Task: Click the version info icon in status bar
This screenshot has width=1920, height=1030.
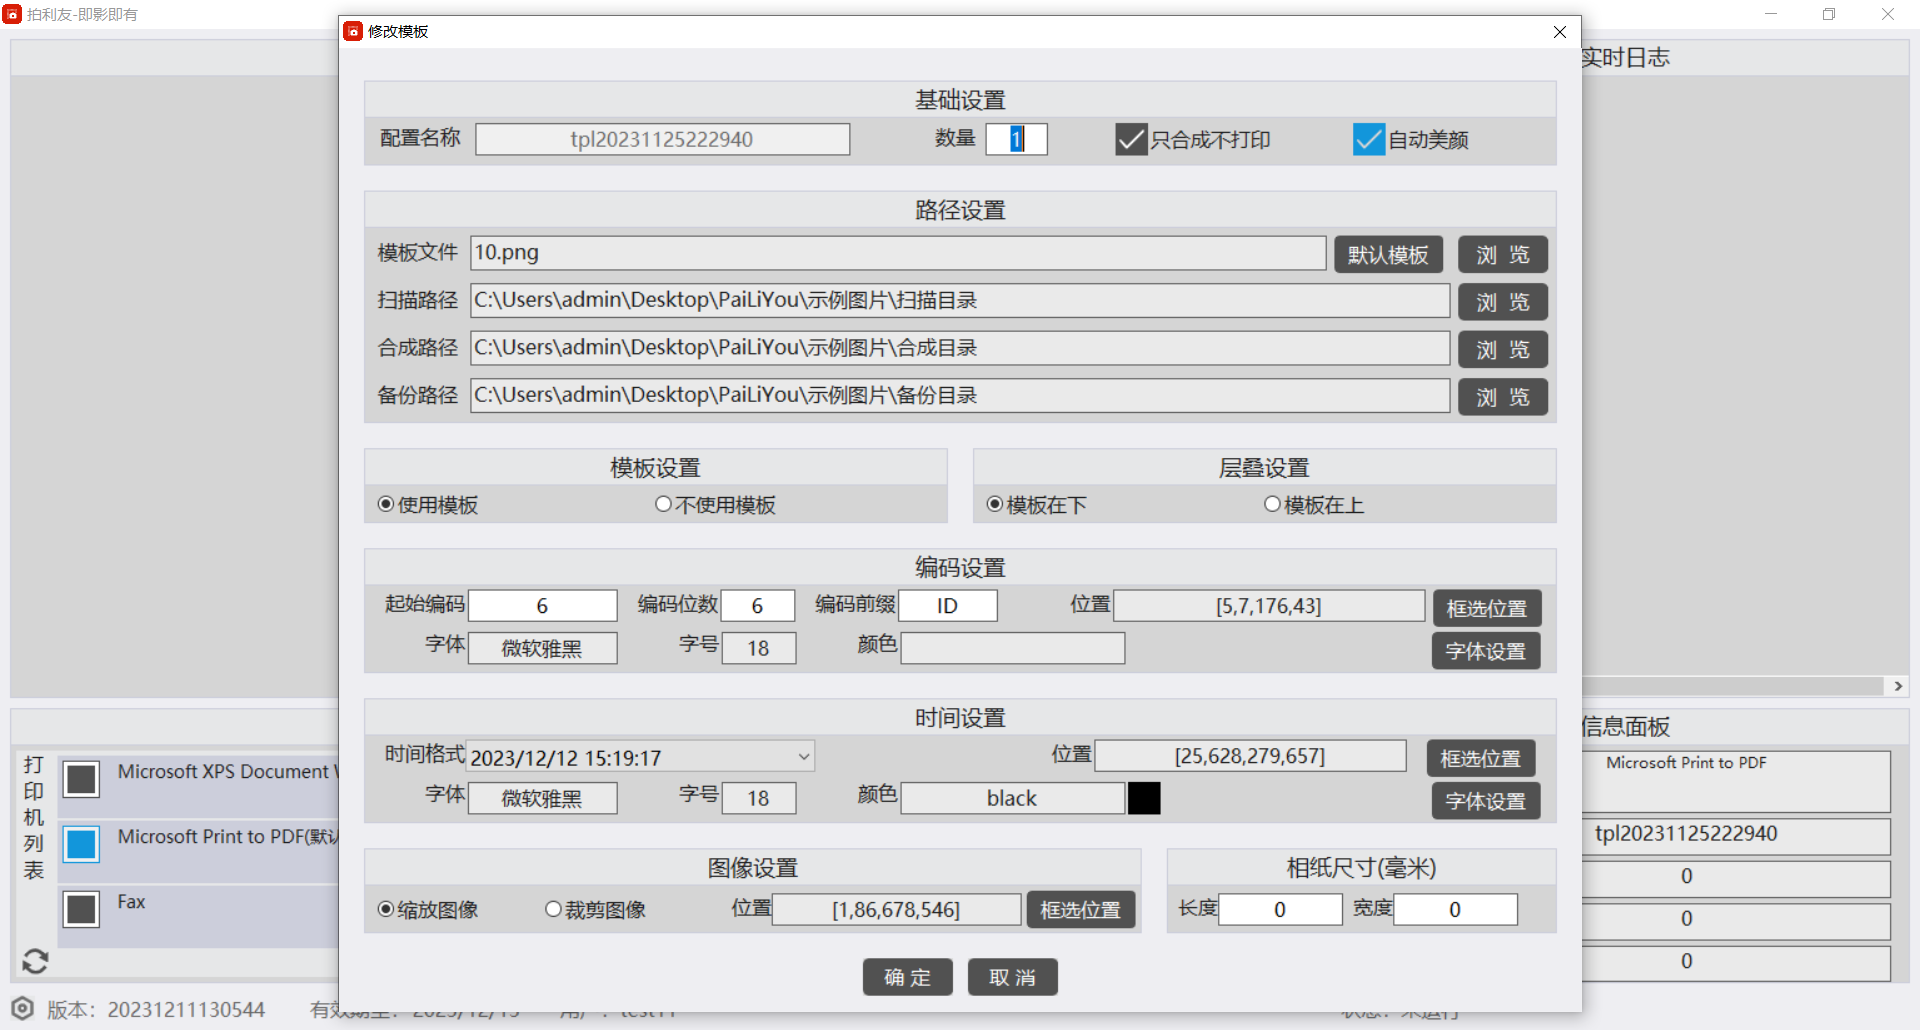Action: (x=23, y=1009)
